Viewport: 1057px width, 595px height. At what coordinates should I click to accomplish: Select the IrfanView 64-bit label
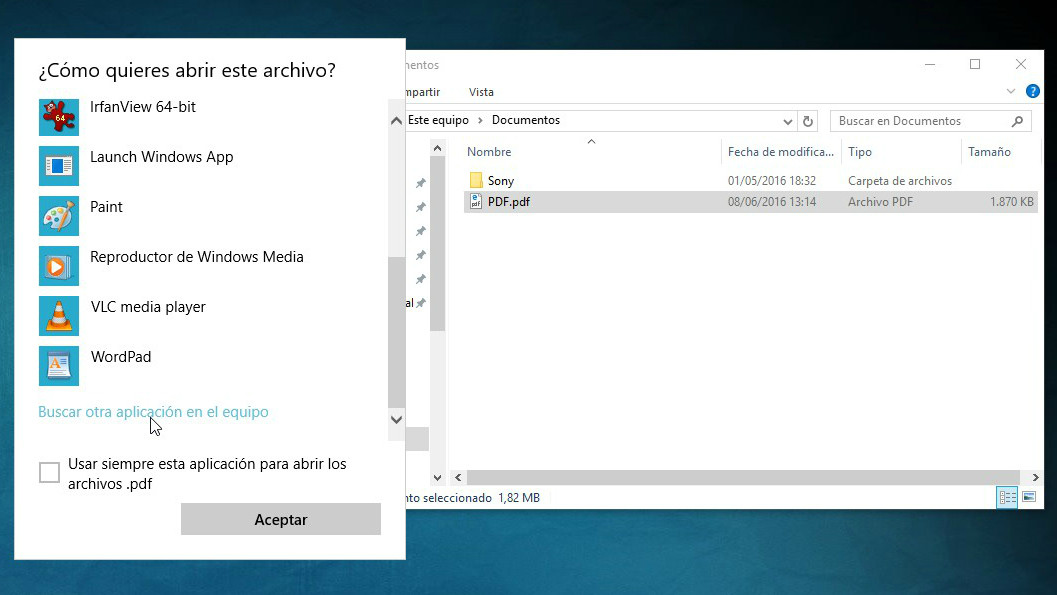coord(143,107)
